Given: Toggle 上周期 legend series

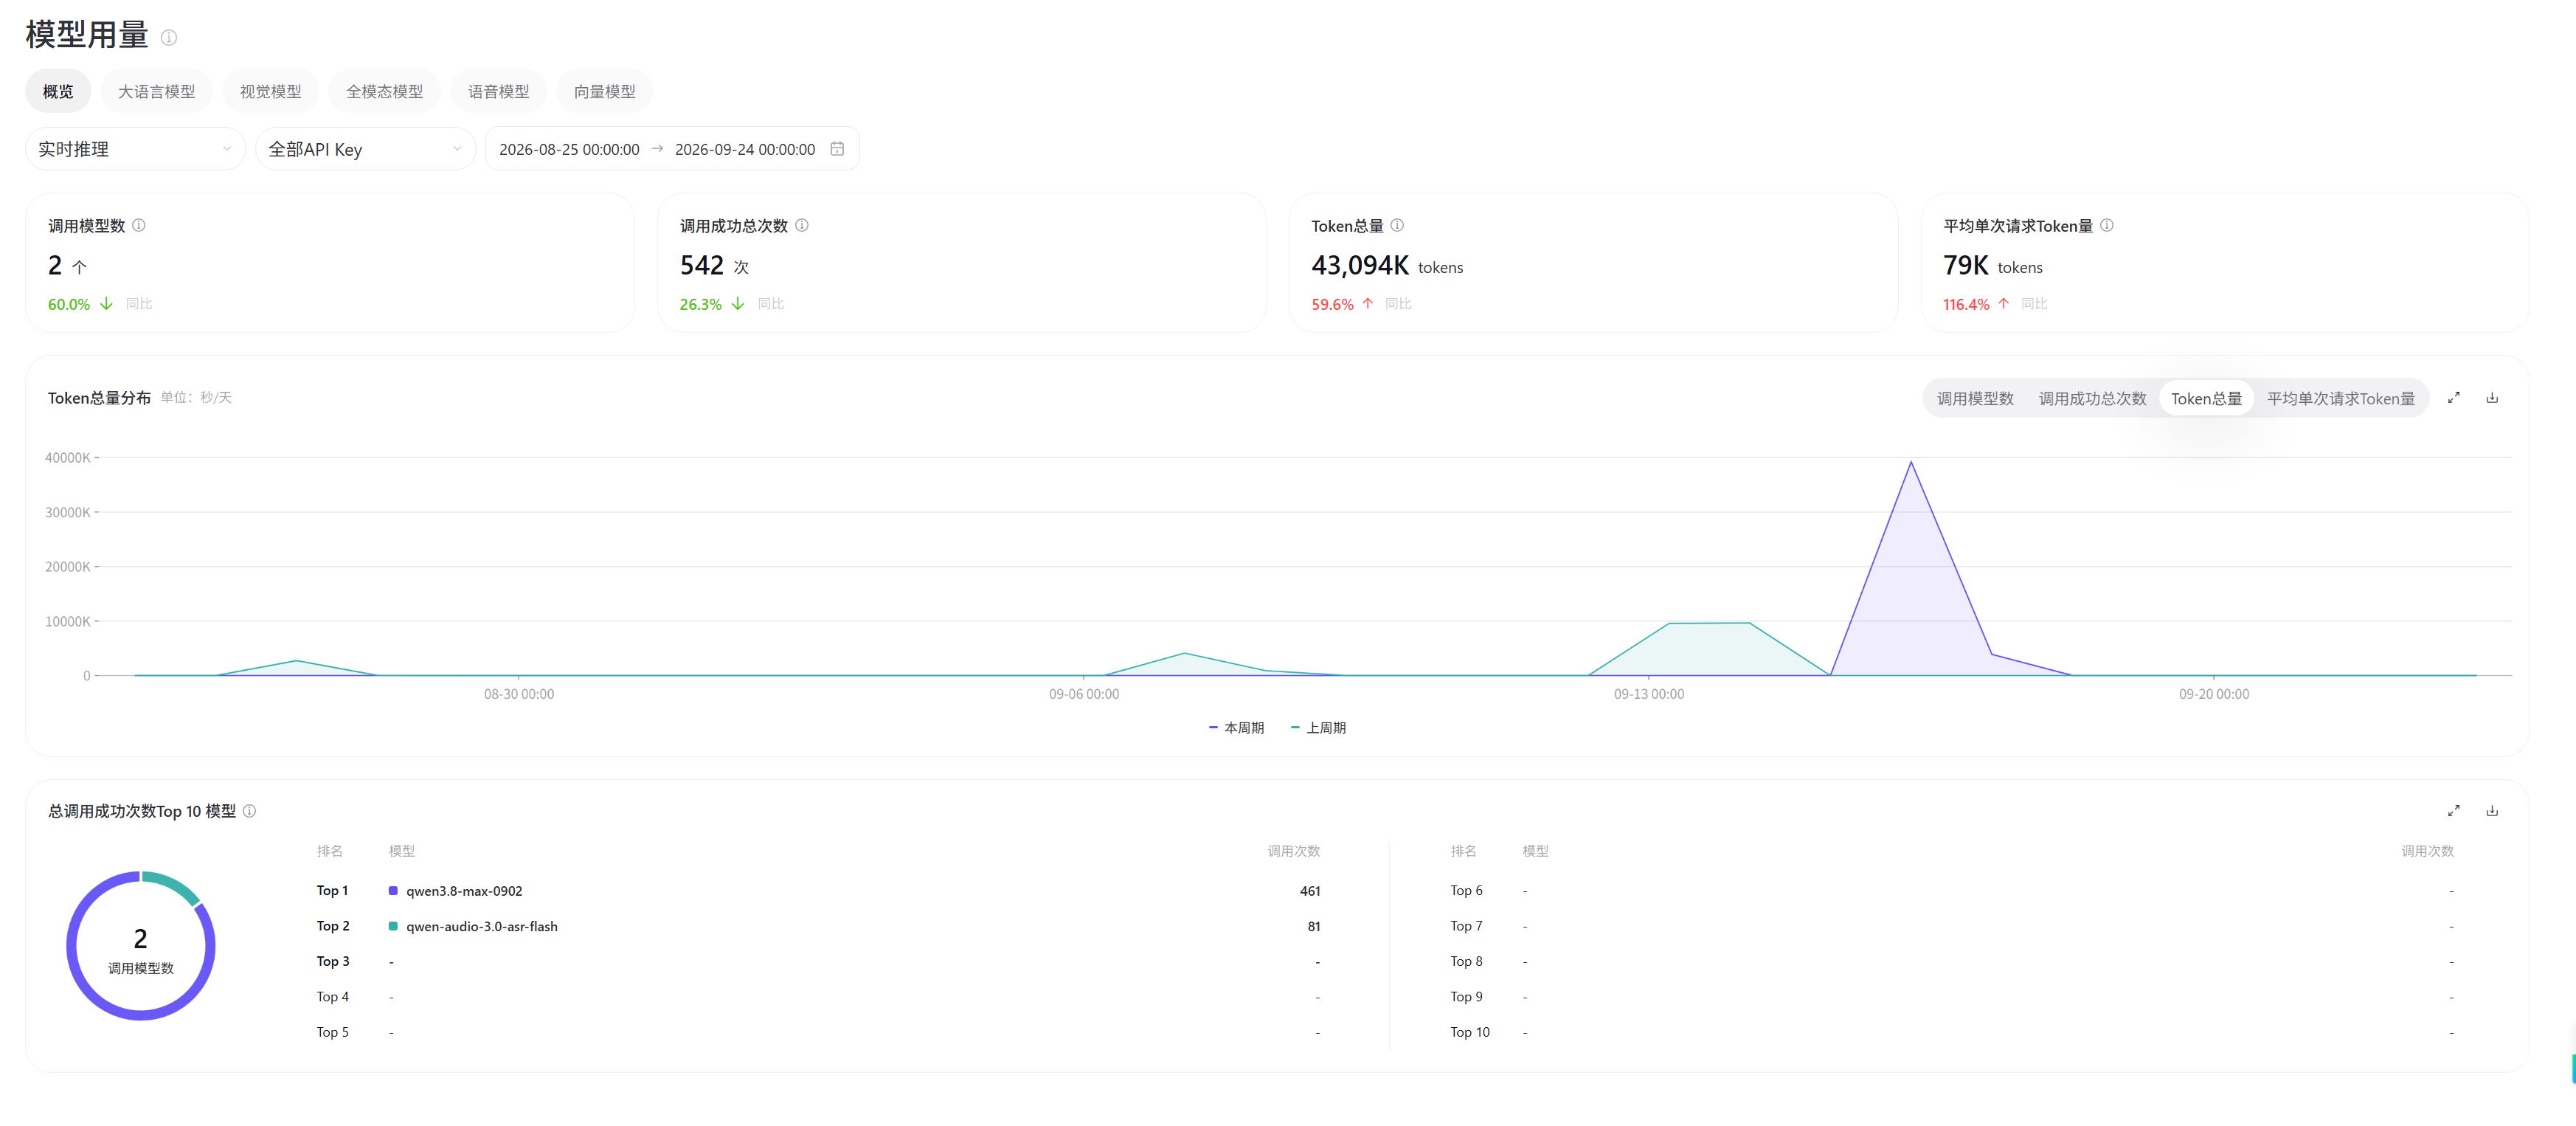Looking at the screenshot, I should coord(1318,728).
